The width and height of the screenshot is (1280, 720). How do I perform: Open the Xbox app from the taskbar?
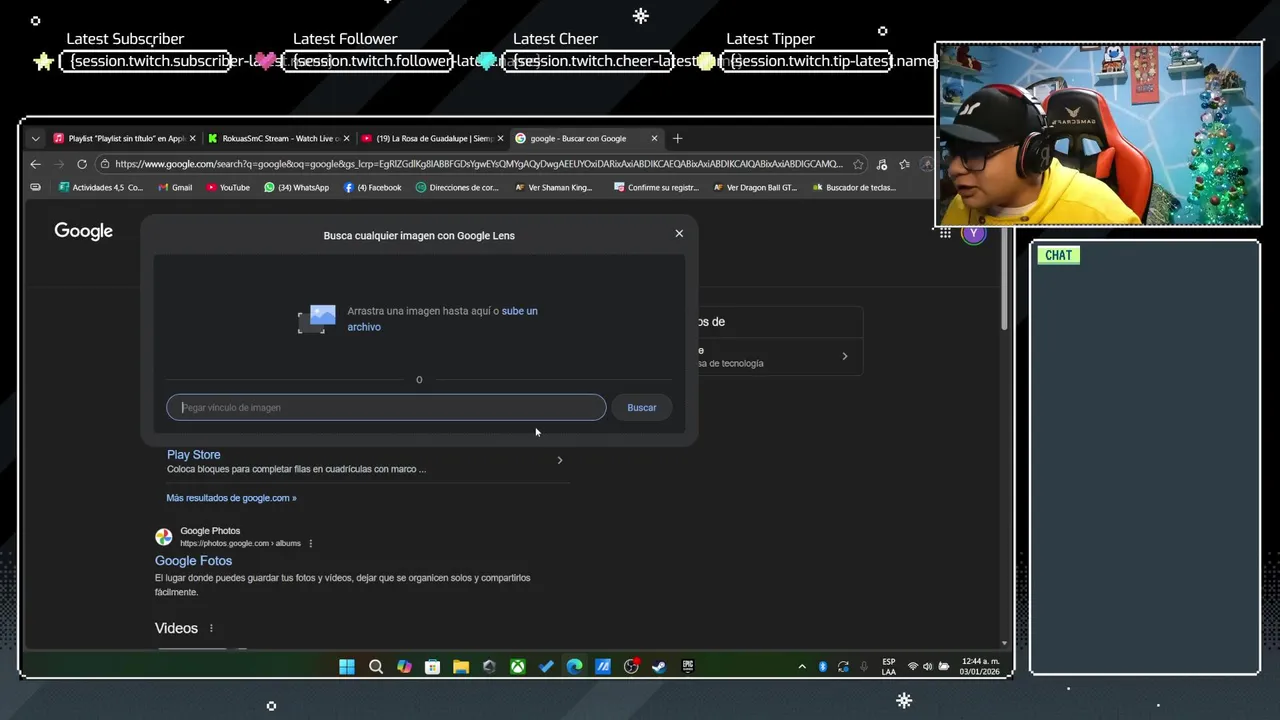pyautogui.click(x=518, y=667)
